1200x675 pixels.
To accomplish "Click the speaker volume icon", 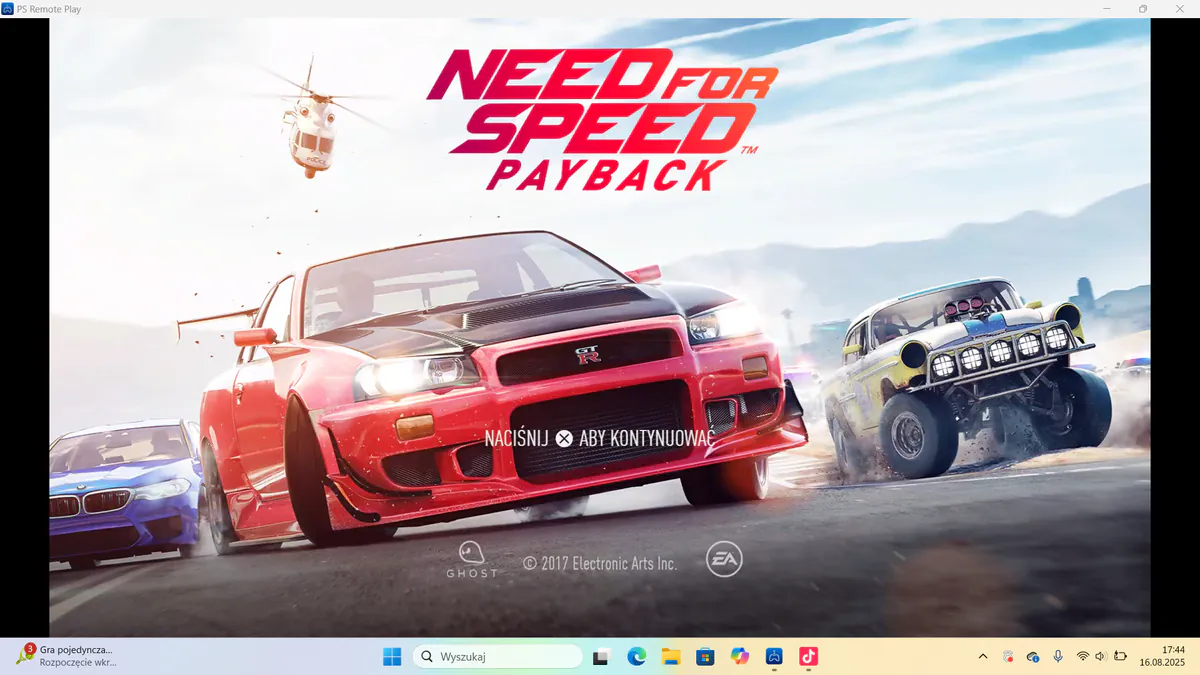I will [1101, 656].
